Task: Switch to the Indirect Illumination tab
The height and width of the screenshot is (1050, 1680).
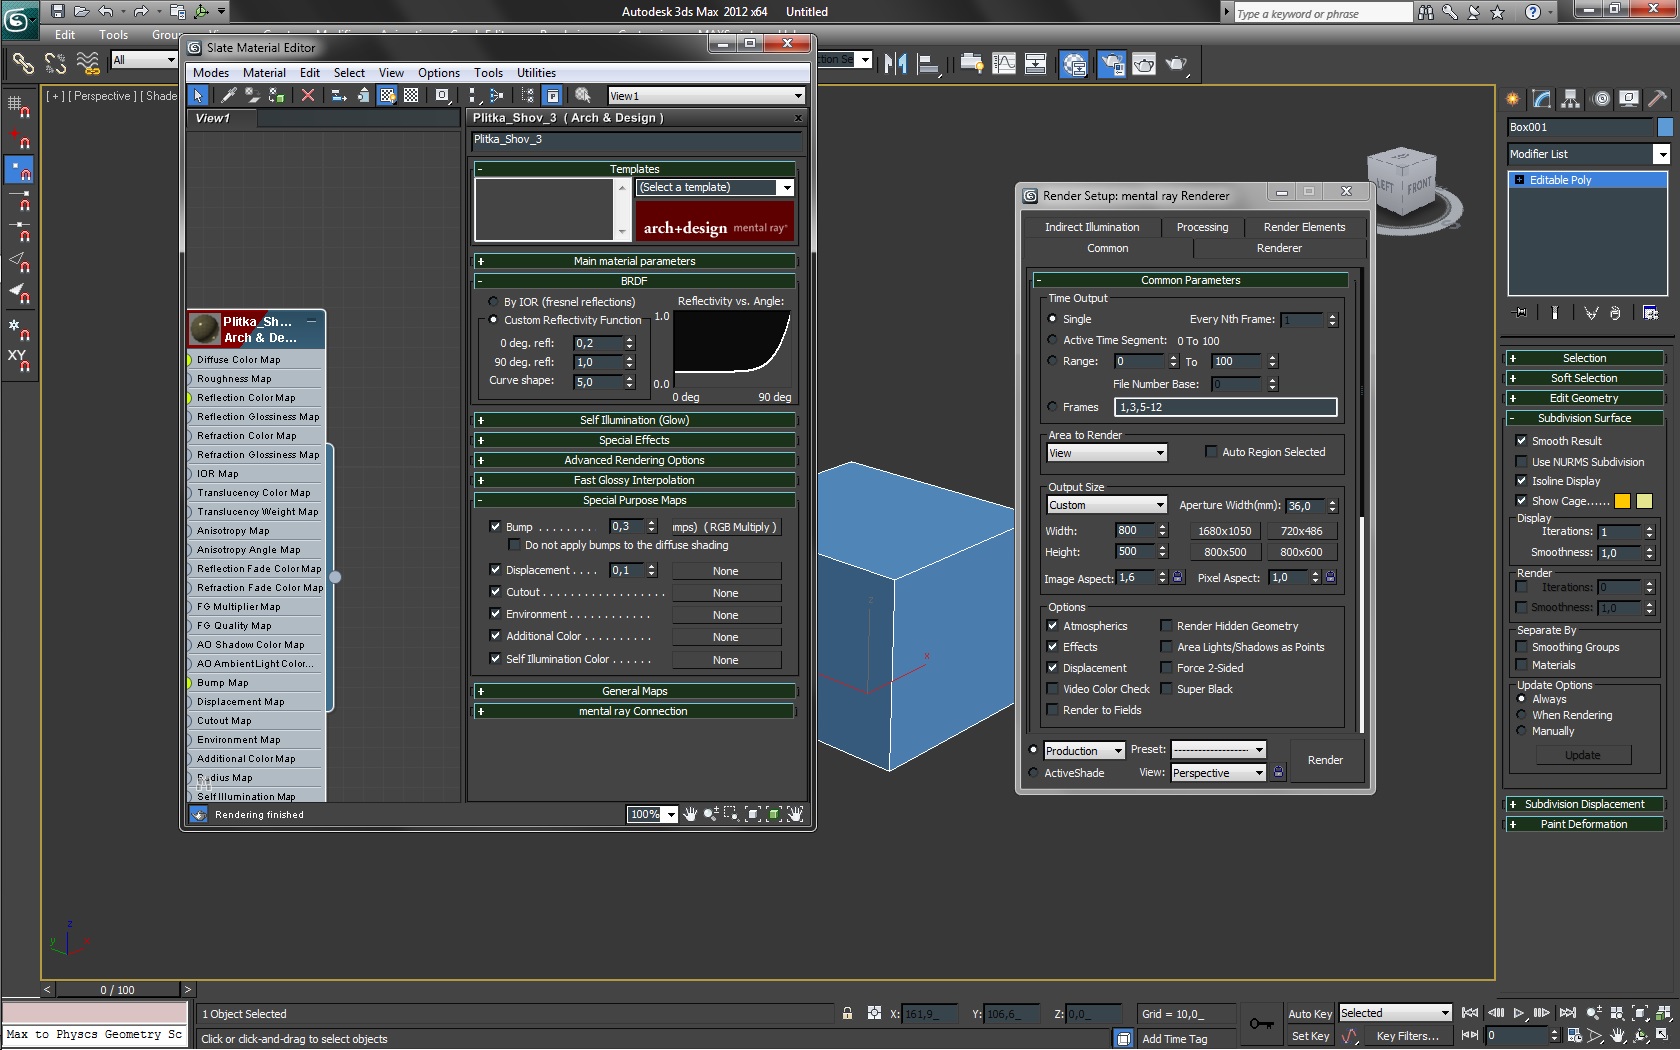Action: tap(1092, 227)
